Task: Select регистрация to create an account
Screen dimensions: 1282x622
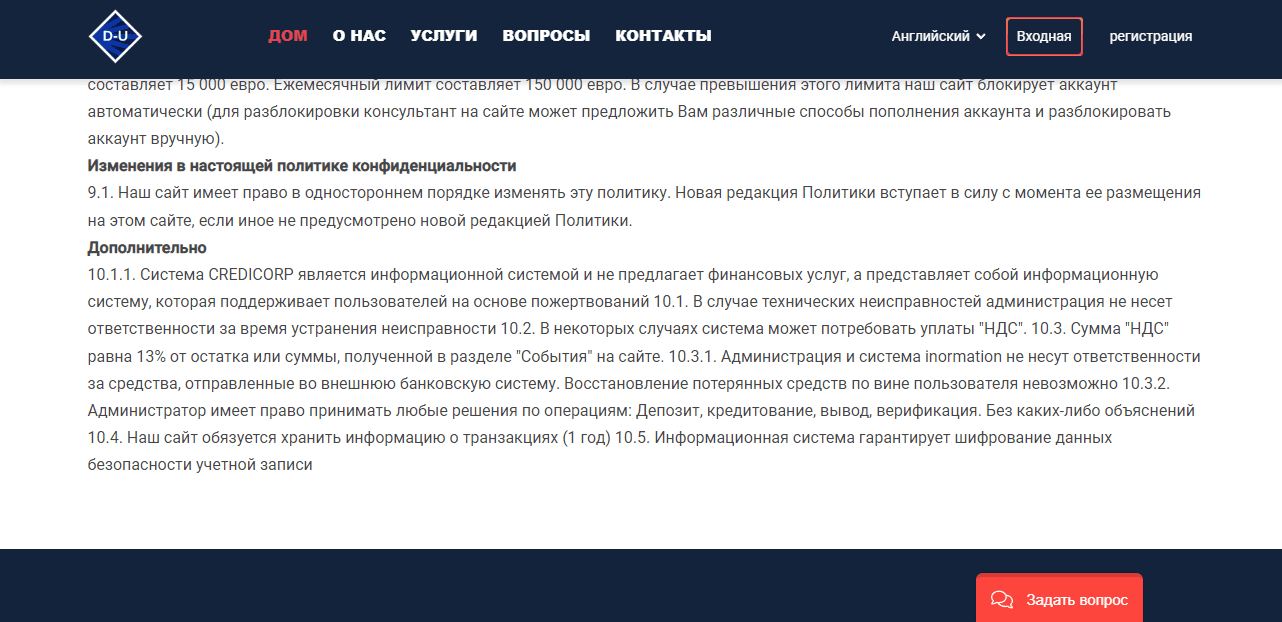Action: 1151,36
